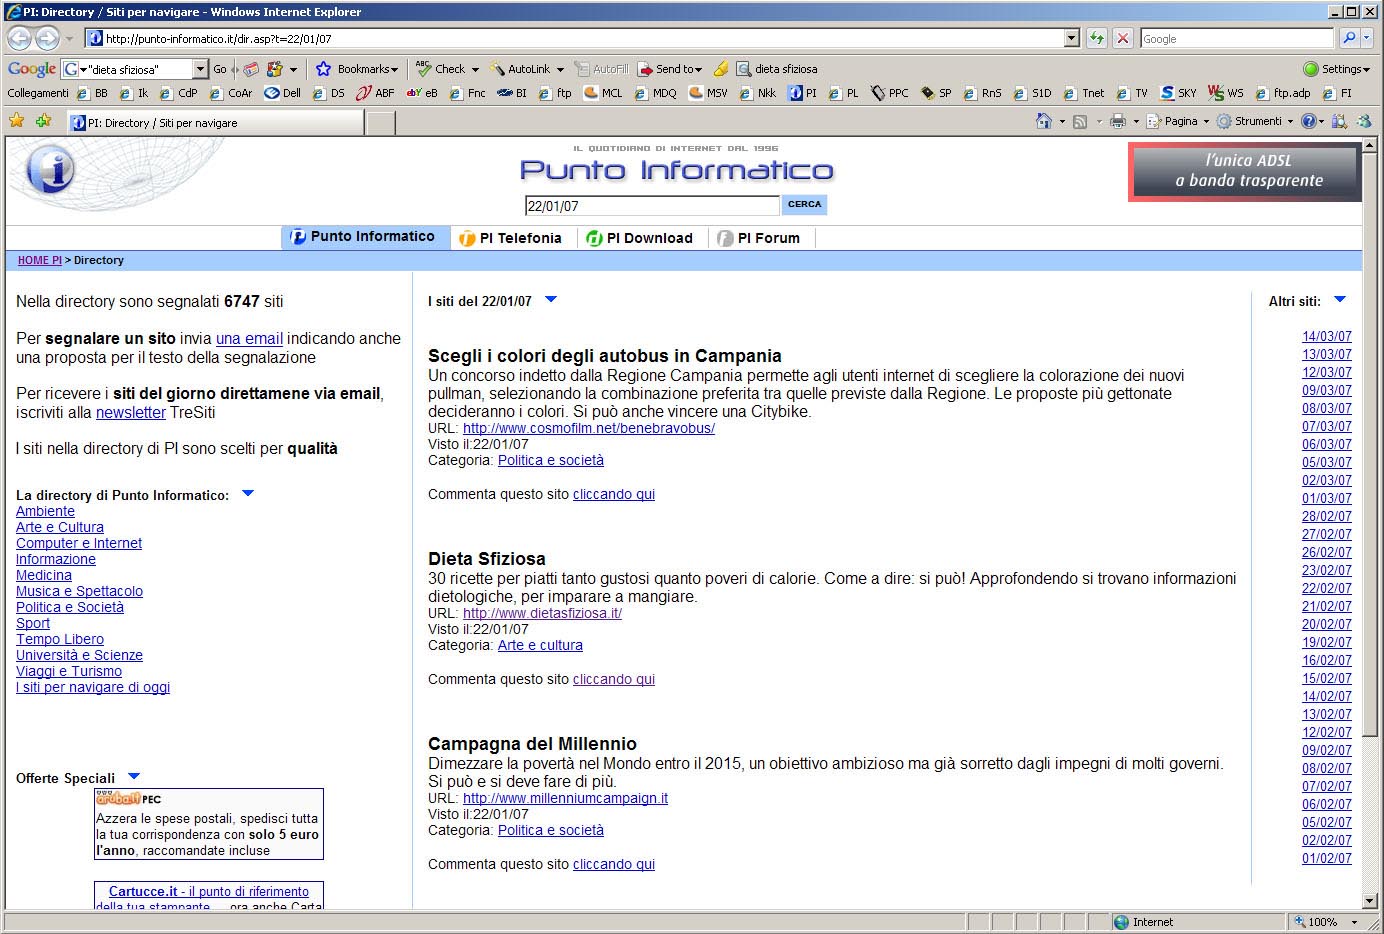Expand the Google Toolbar Settings dropdown

[1367, 70]
